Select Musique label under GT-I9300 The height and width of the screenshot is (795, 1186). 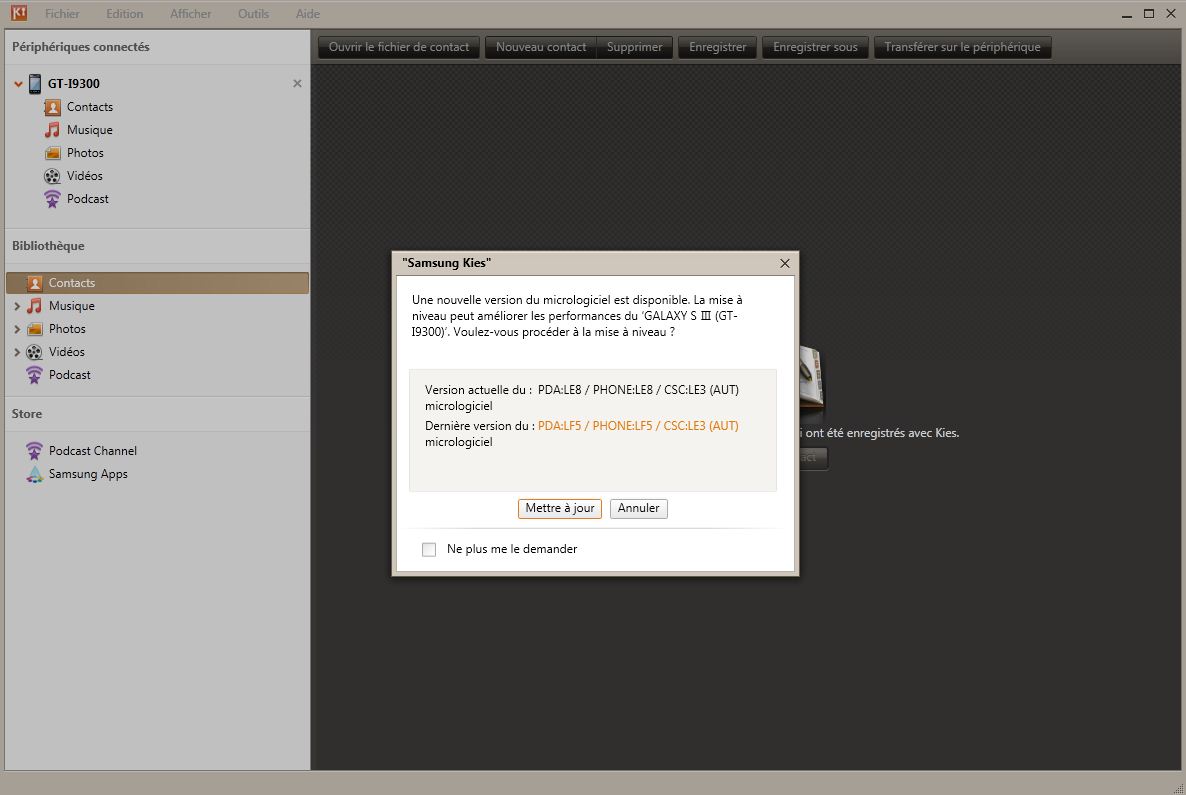click(90, 130)
